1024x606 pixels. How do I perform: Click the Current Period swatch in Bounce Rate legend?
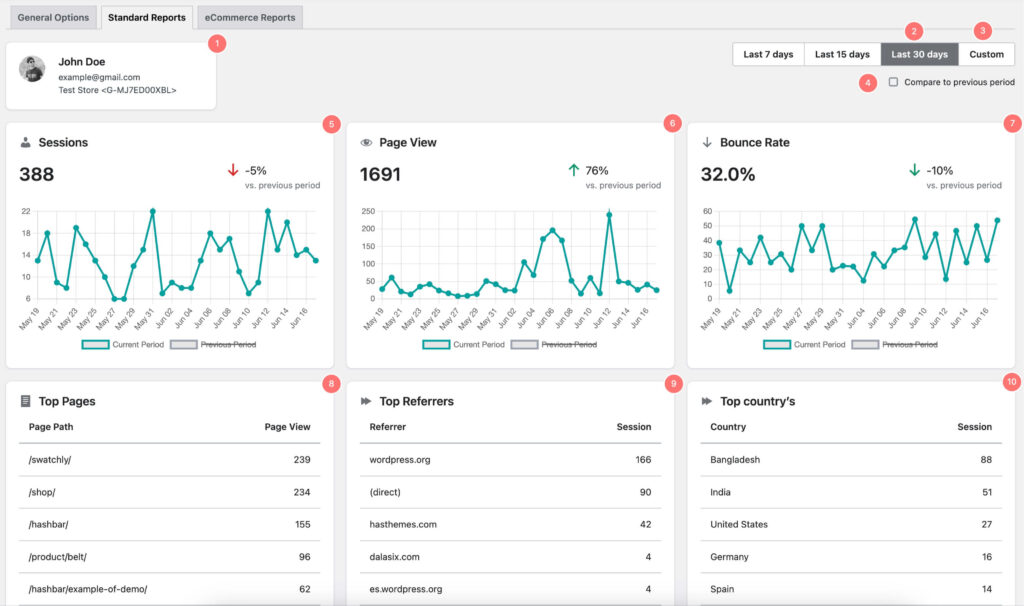777,345
